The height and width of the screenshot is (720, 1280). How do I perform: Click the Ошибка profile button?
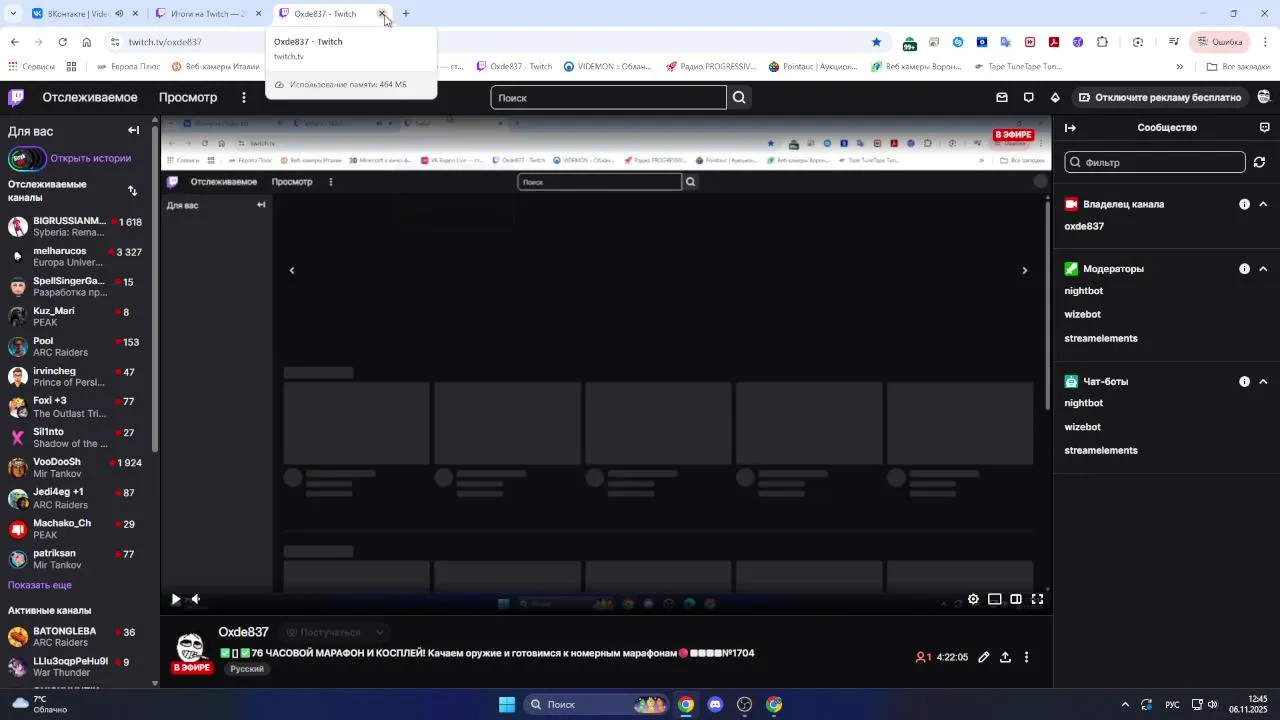[x=1220, y=42]
